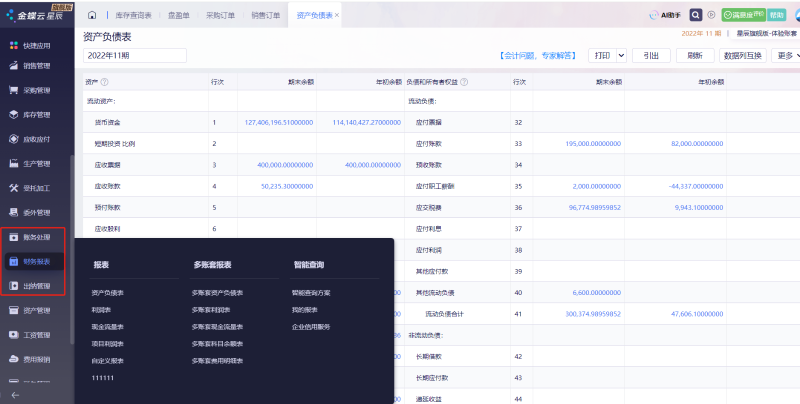
Task: Click the 快捷应用 sidebar icon
Action: point(14,45)
